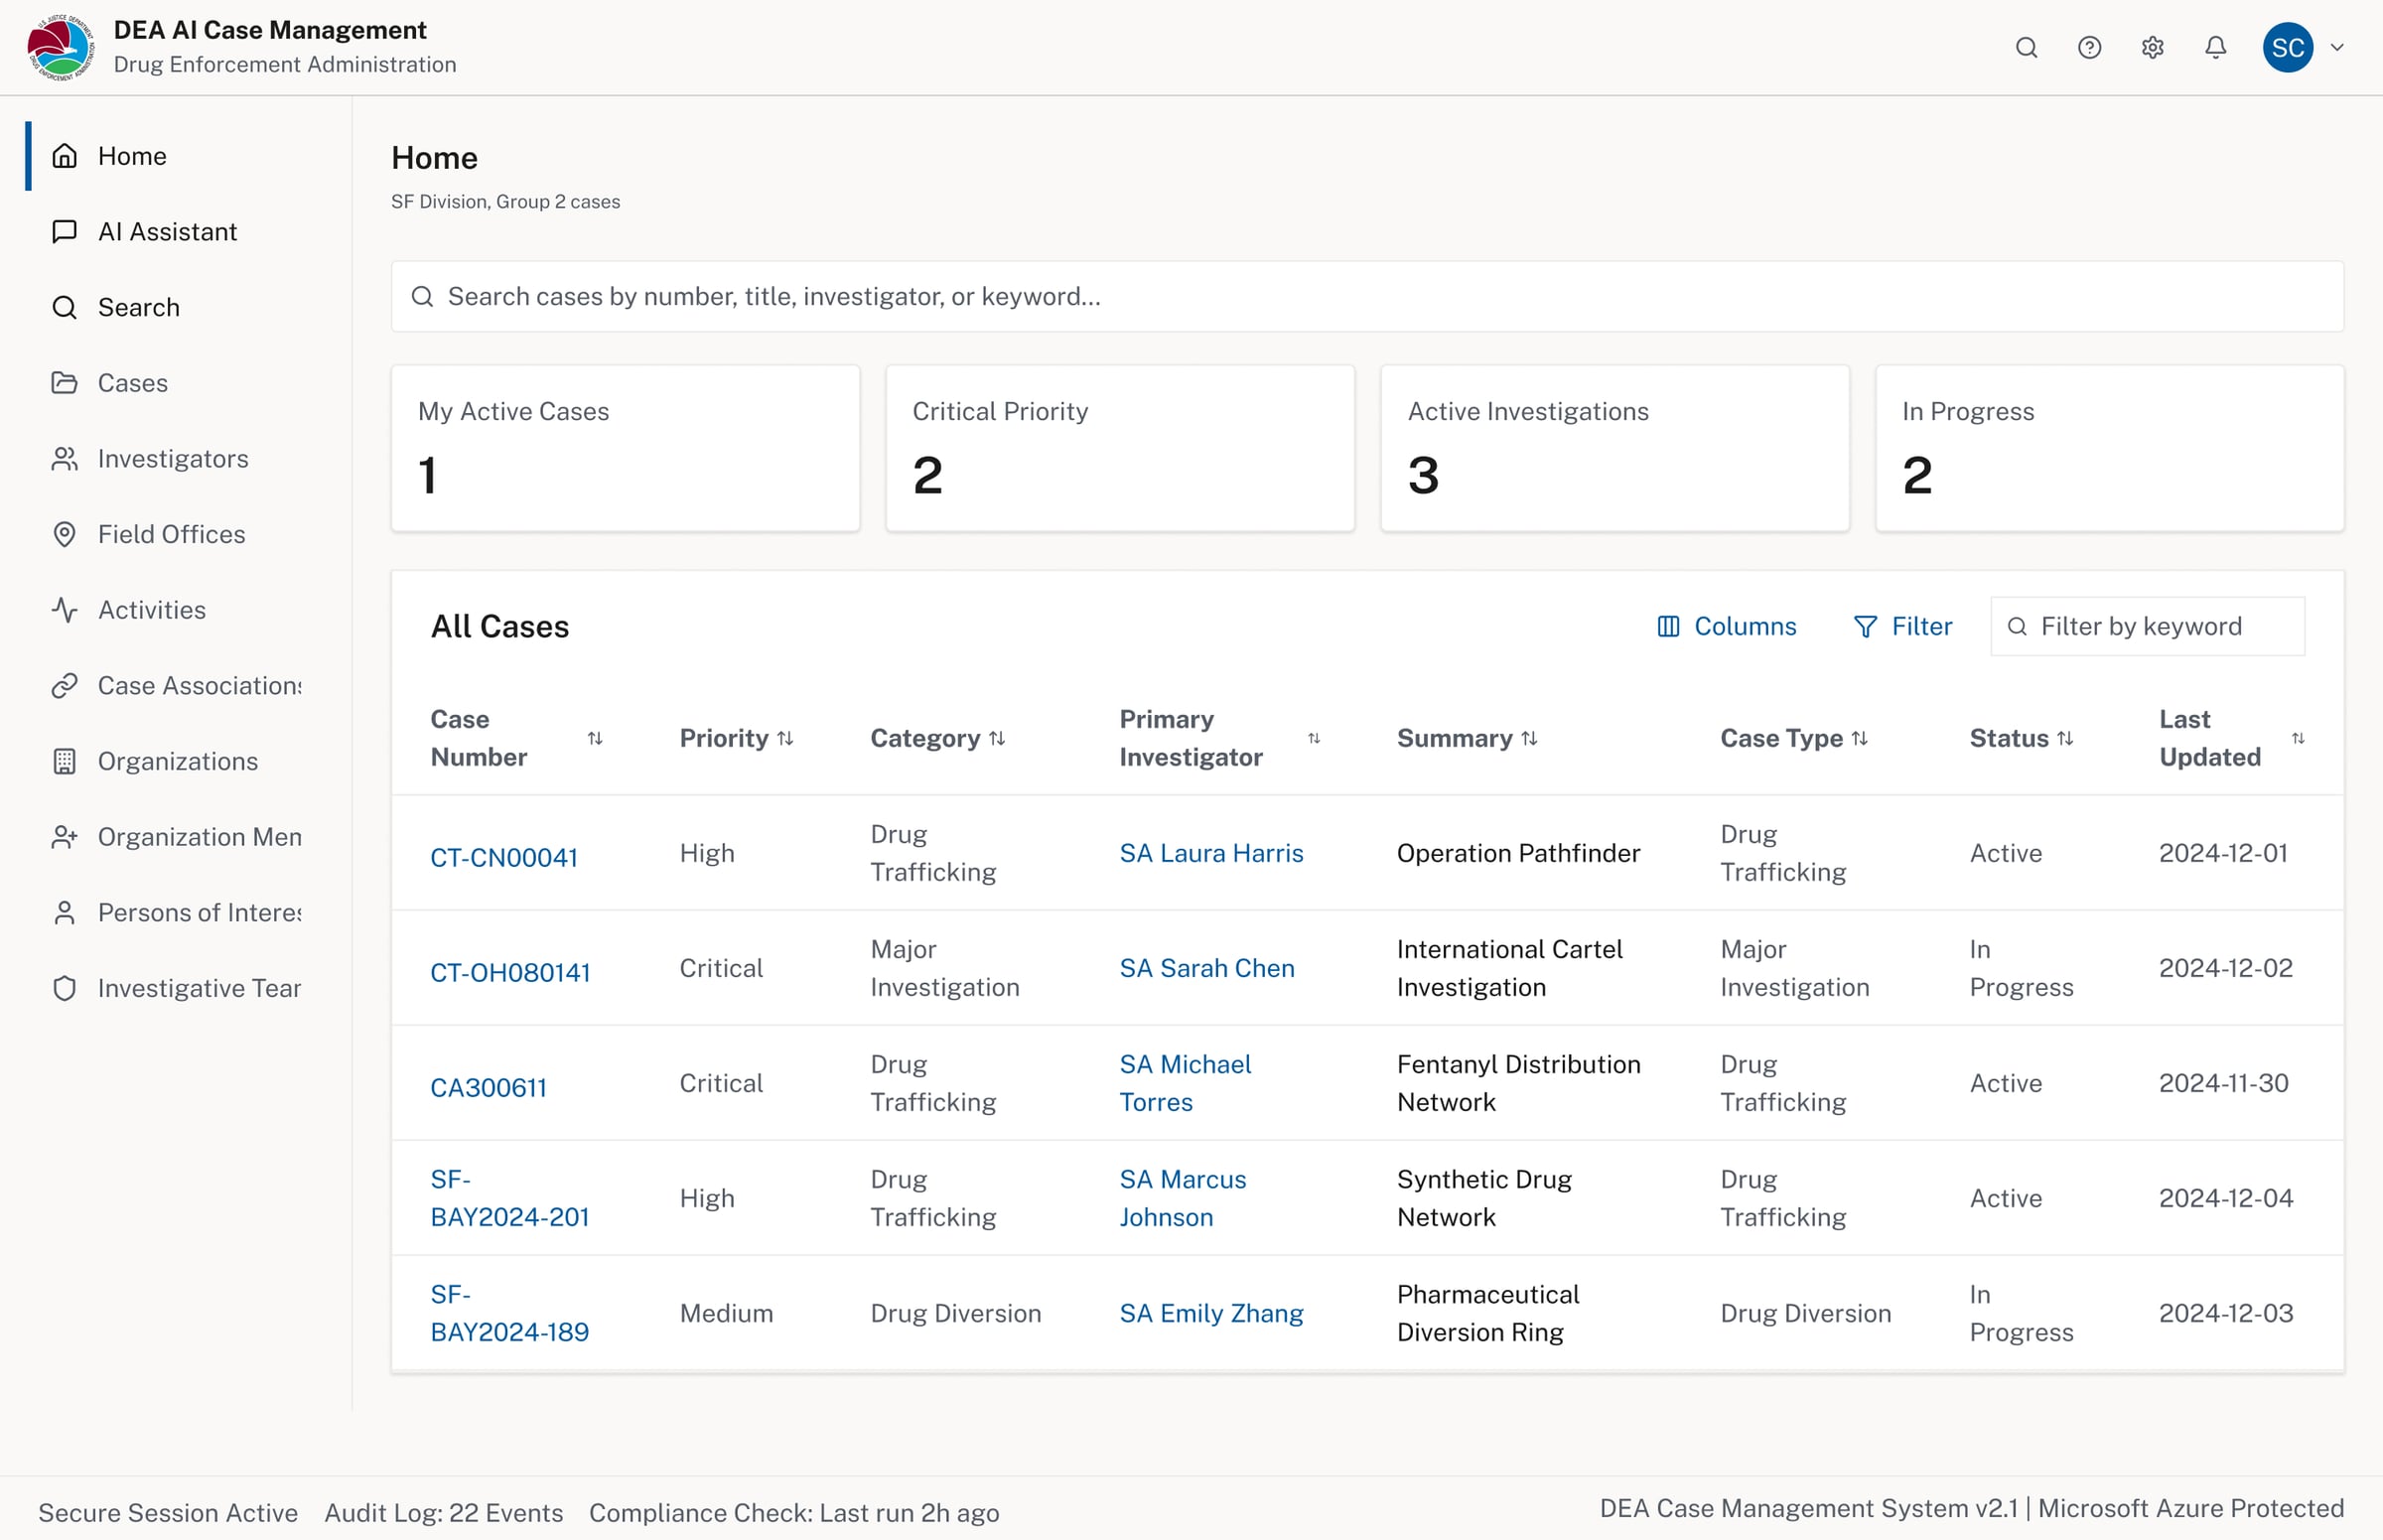Open Case Associations link icon
The height and width of the screenshot is (1540, 2383).
(x=64, y=685)
